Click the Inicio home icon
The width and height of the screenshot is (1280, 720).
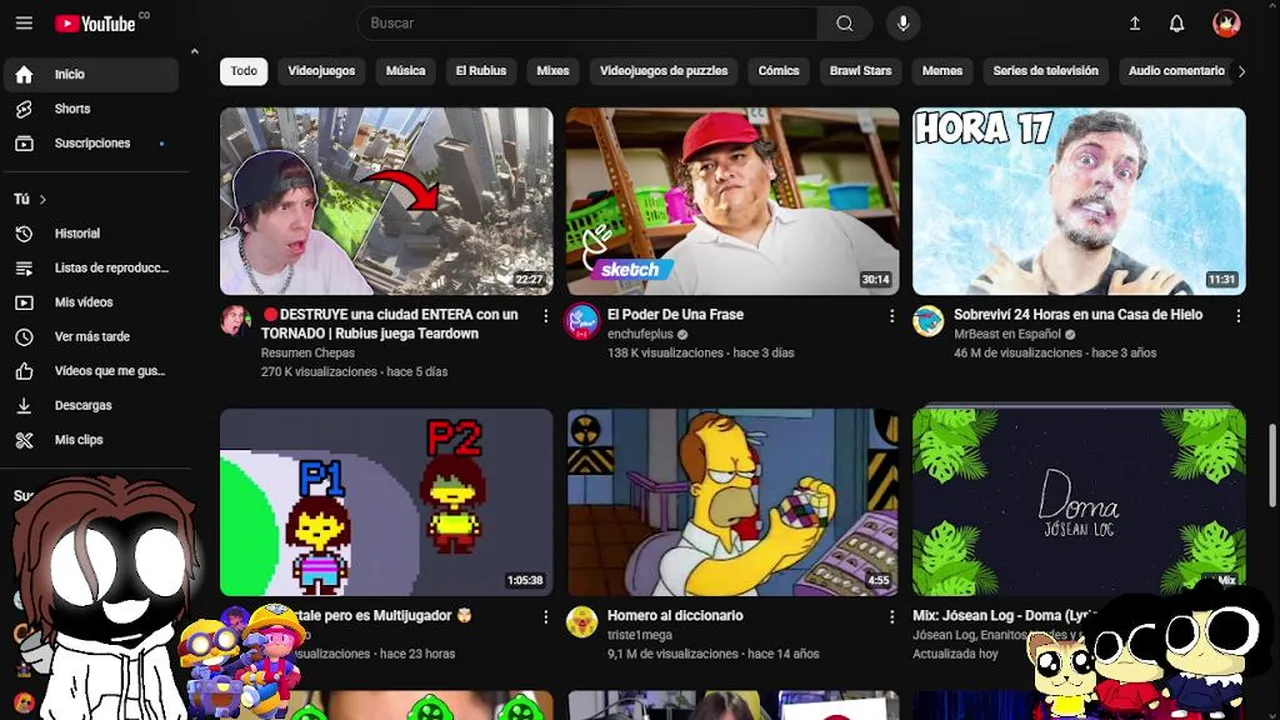[24, 74]
